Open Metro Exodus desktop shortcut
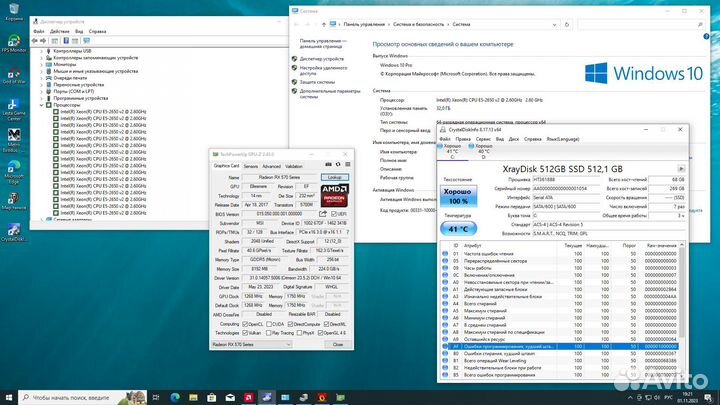720x405 pixels. [x=14, y=140]
